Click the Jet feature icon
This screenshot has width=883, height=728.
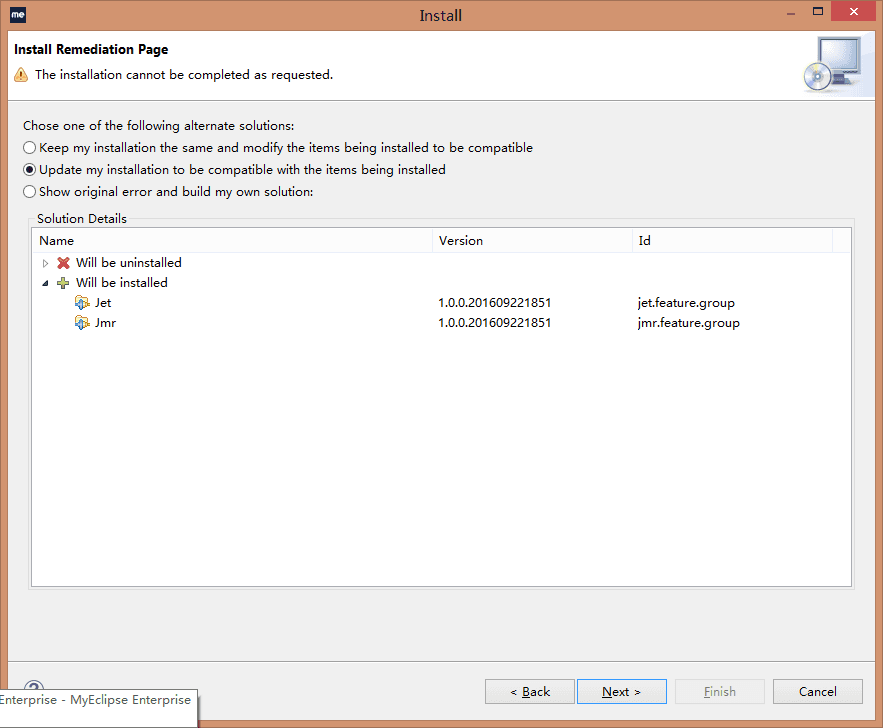click(x=82, y=303)
